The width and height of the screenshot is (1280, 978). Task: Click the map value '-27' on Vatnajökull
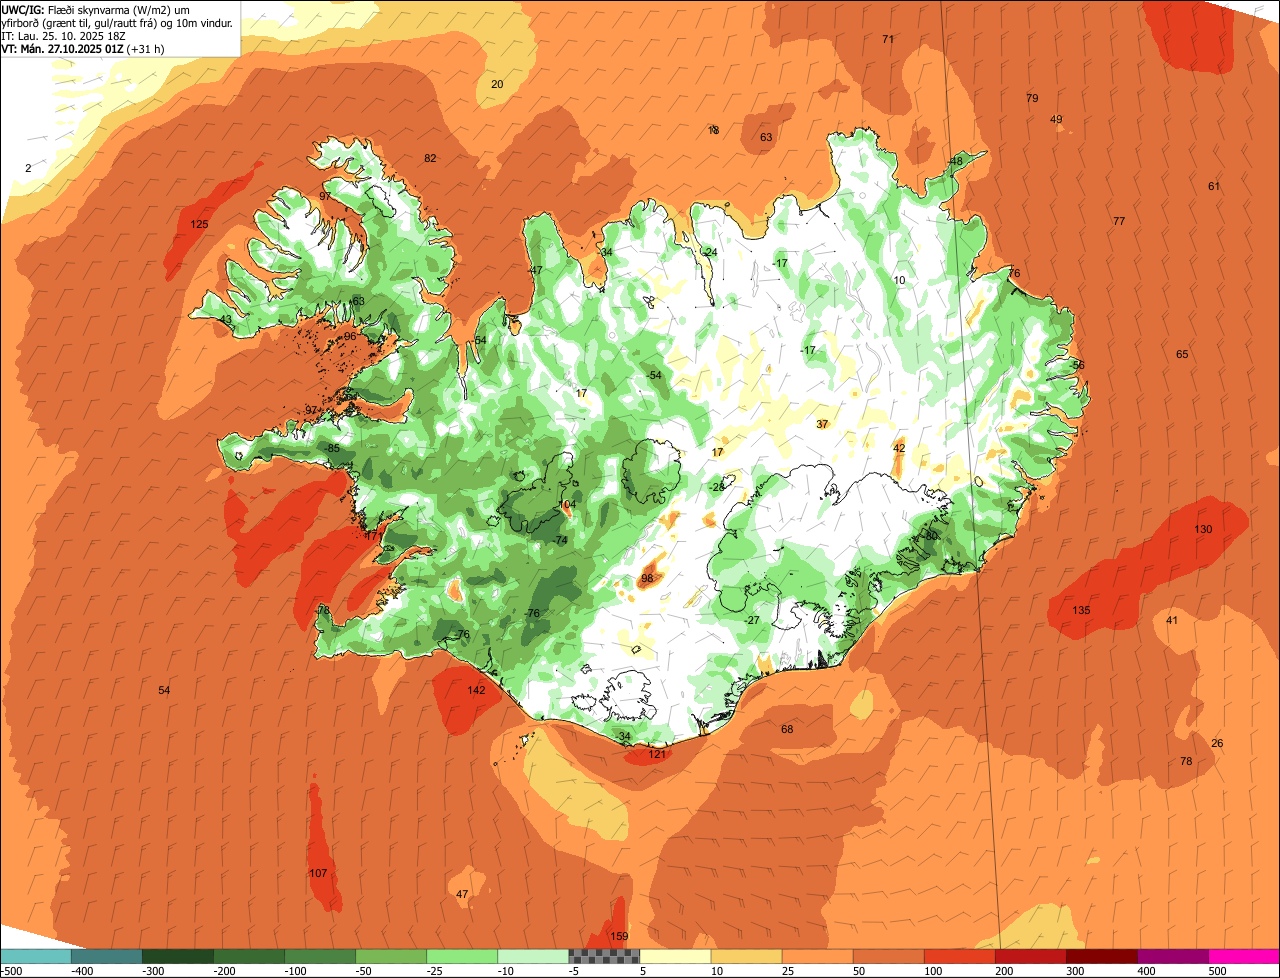tap(752, 620)
